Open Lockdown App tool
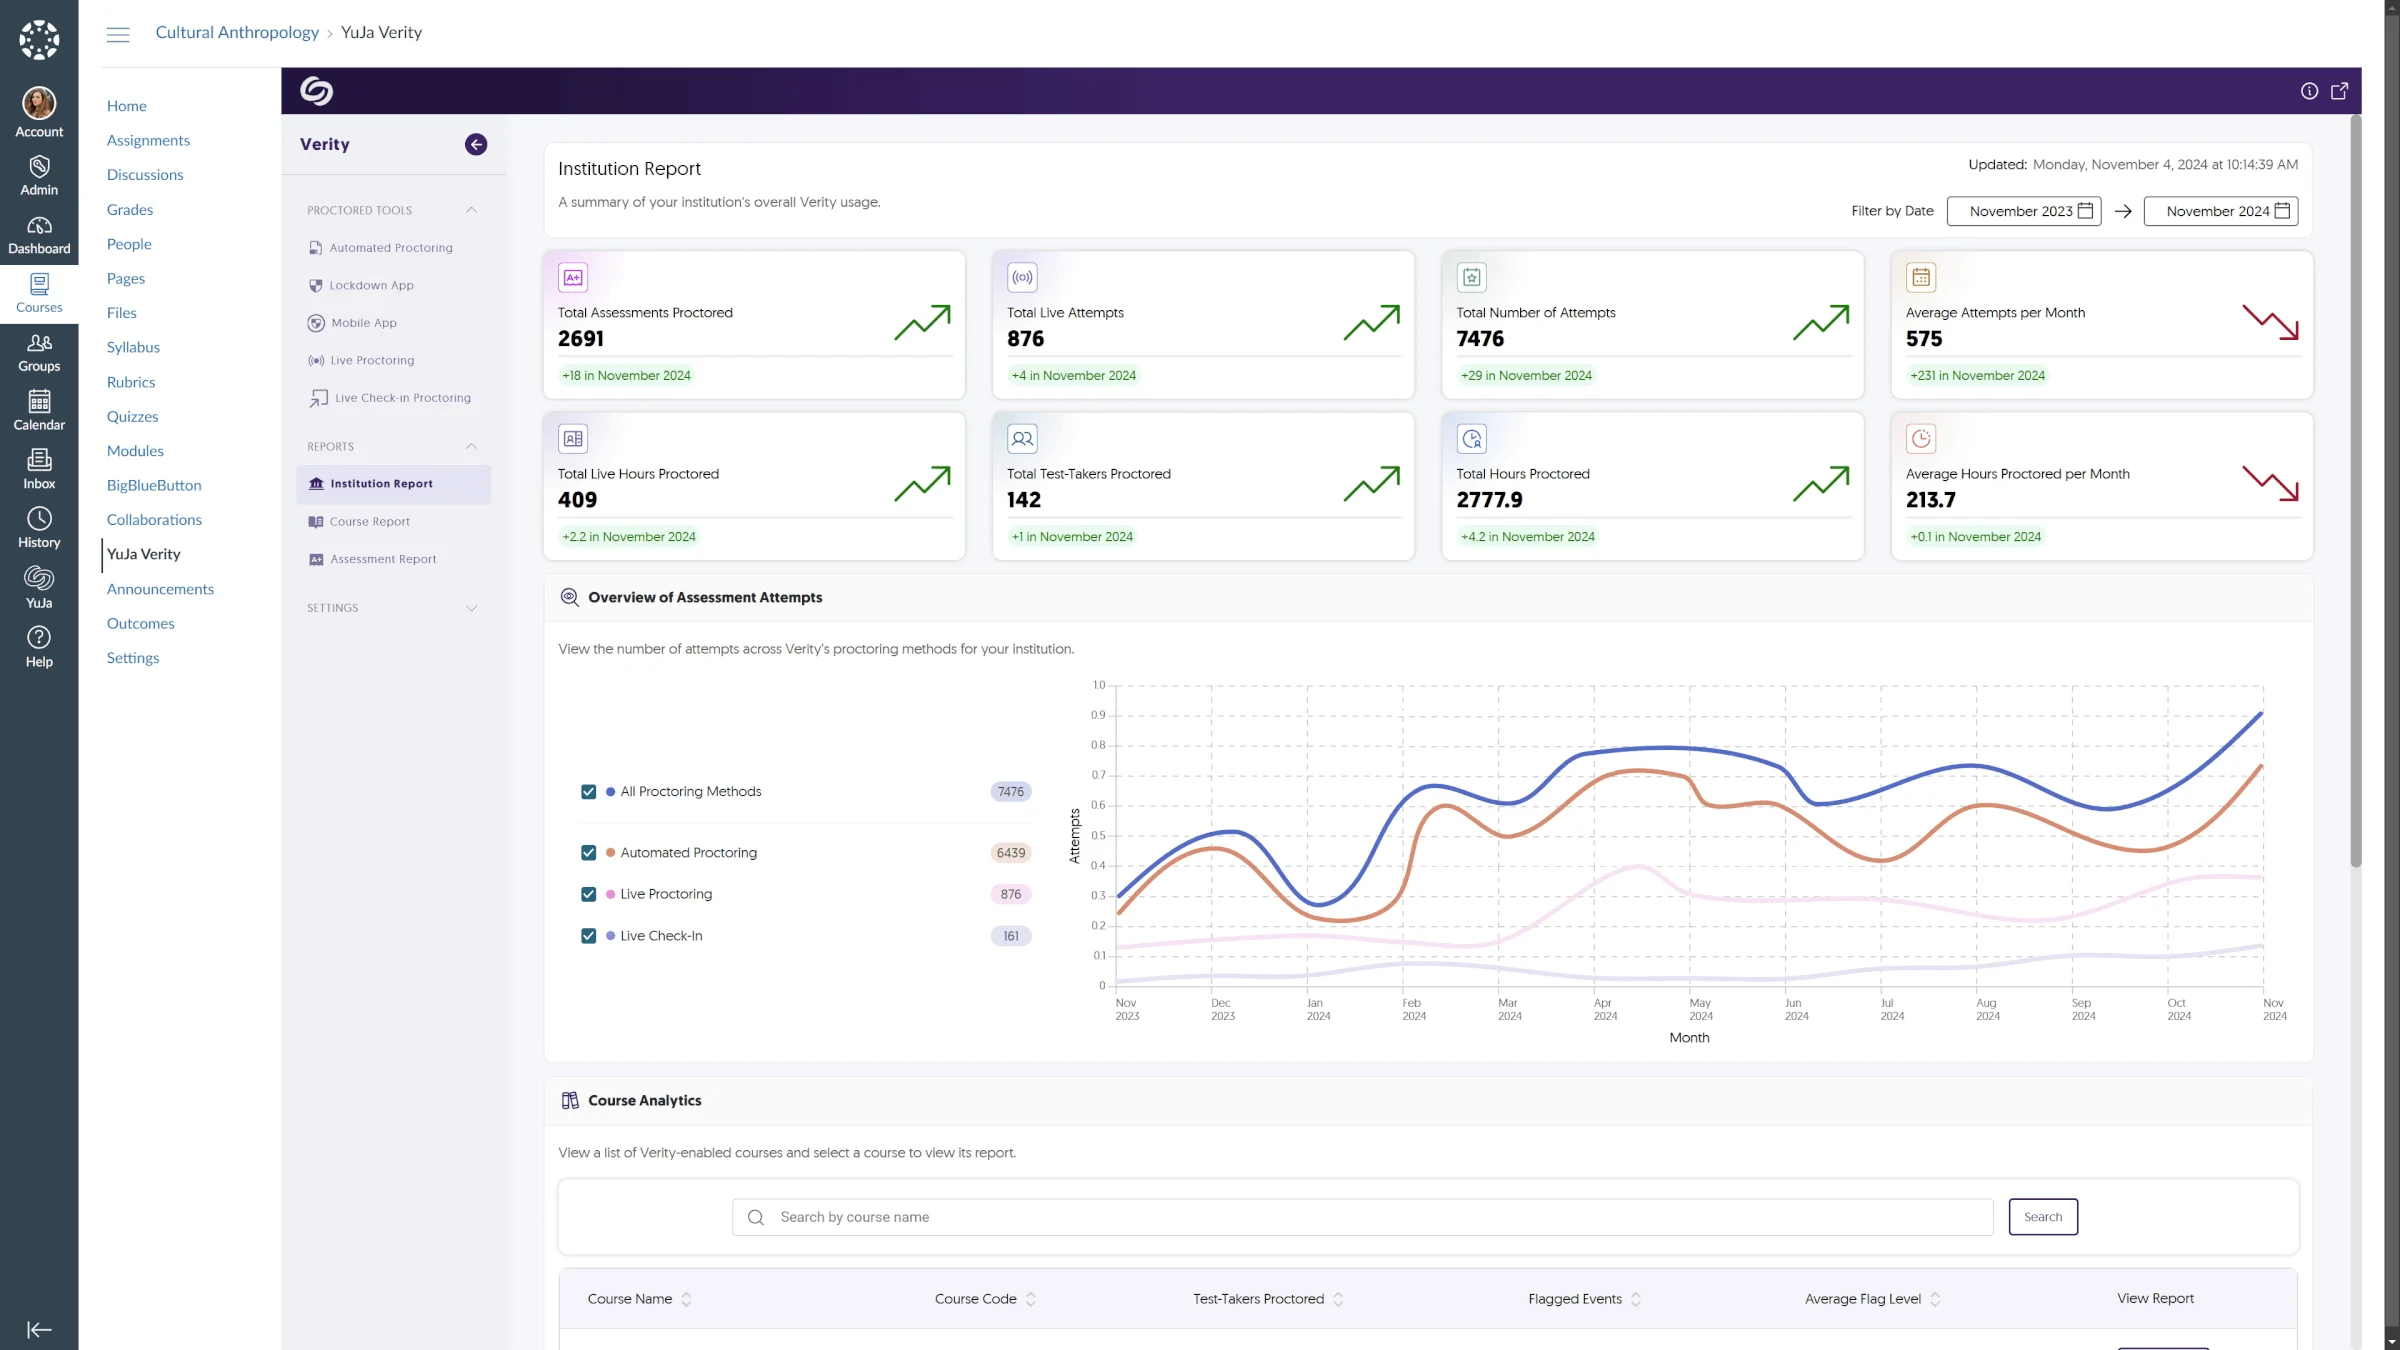The width and height of the screenshot is (2400, 1350). tap(361, 285)
